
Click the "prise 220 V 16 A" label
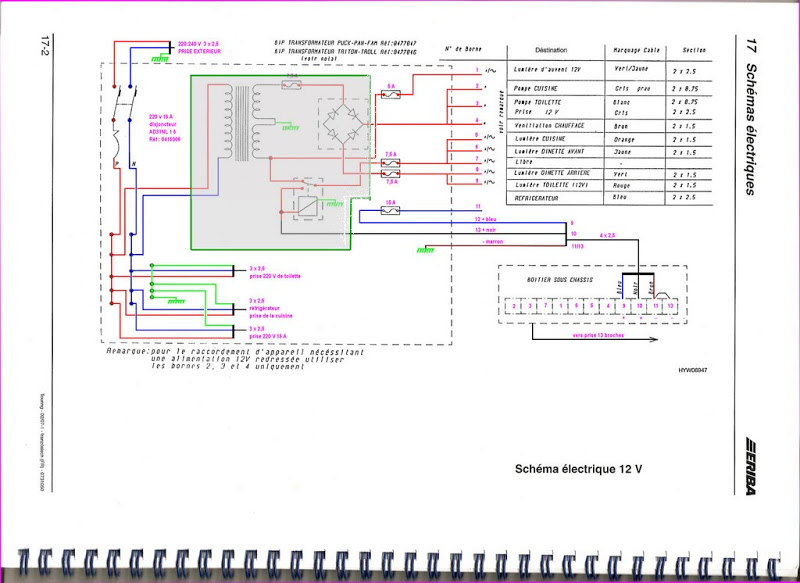tap(267, 336)
